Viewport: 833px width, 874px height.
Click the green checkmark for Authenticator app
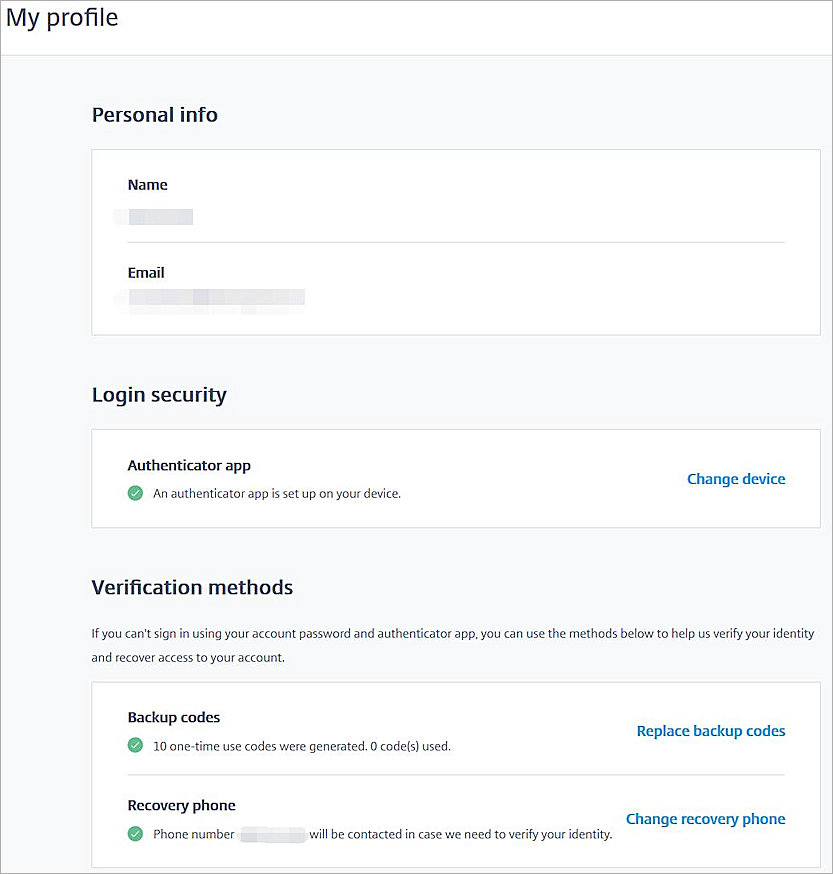pyautogui.click(x=135, y=493)
